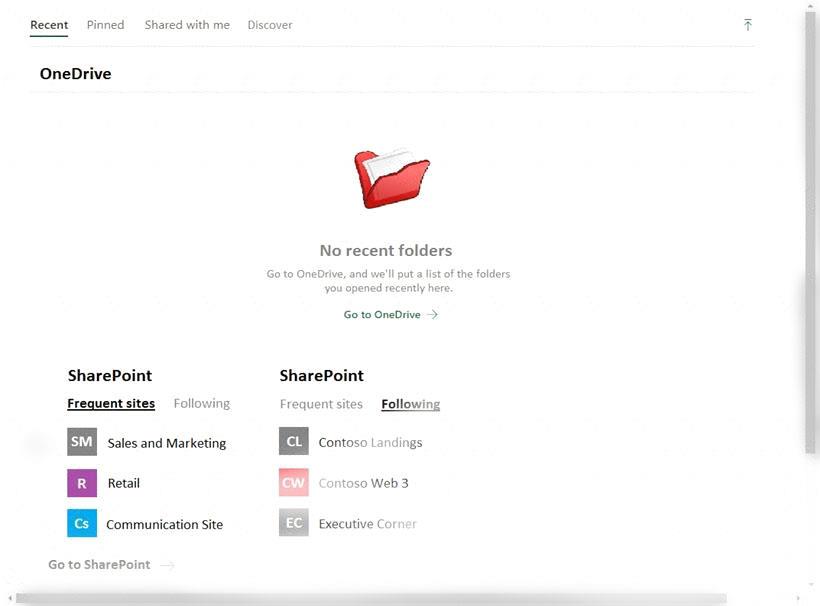The width and height of the screenshot is (820, 606).
Task: Follow the Go to SharePoint link
Action: [99, 565]
